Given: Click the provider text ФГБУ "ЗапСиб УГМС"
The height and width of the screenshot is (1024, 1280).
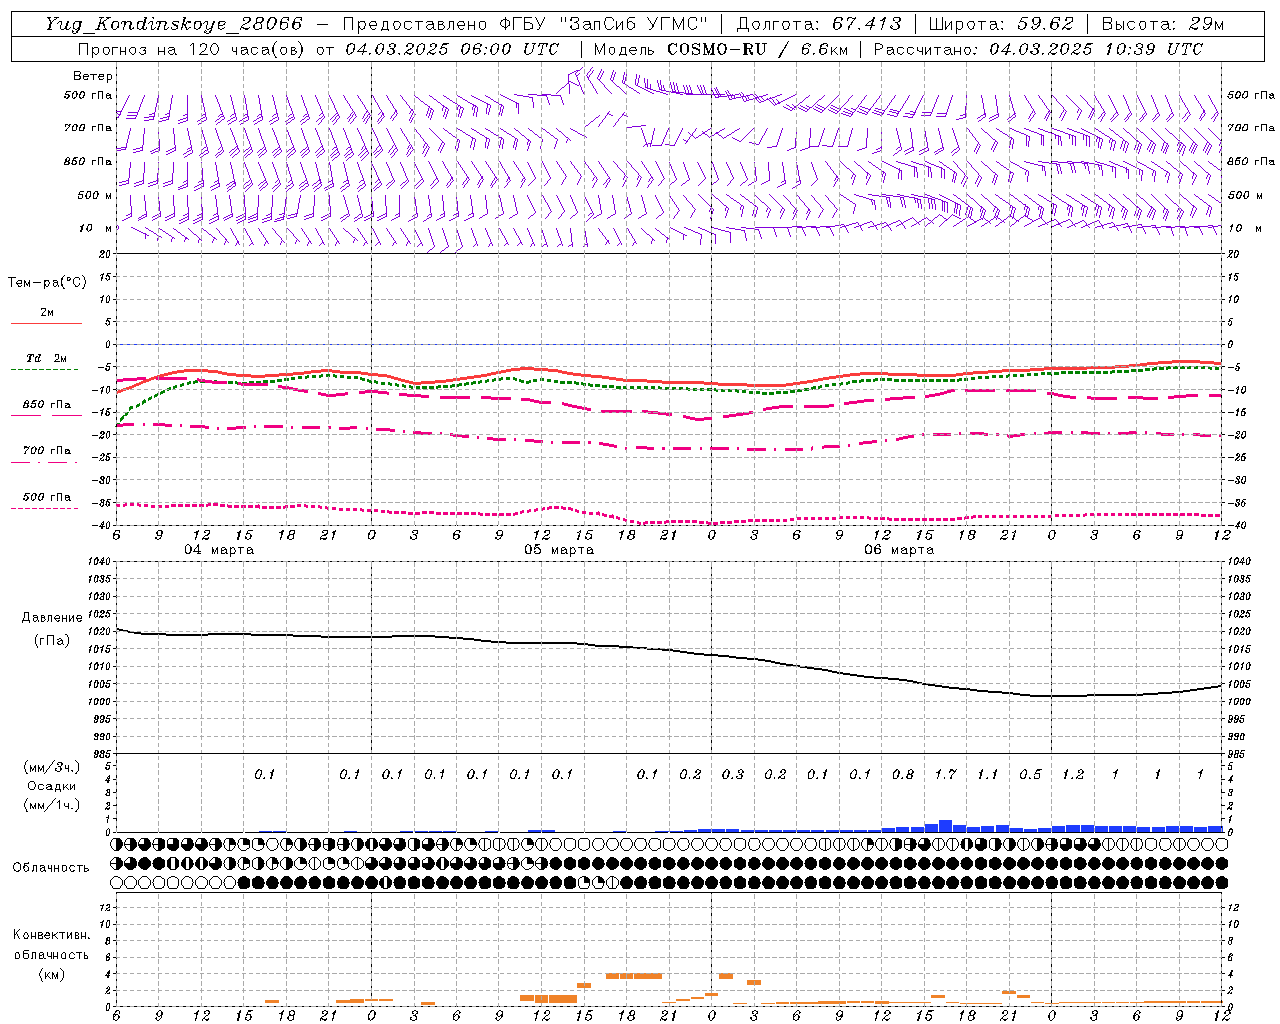Looking at the screenshot, I should click(x=604, y=24).
